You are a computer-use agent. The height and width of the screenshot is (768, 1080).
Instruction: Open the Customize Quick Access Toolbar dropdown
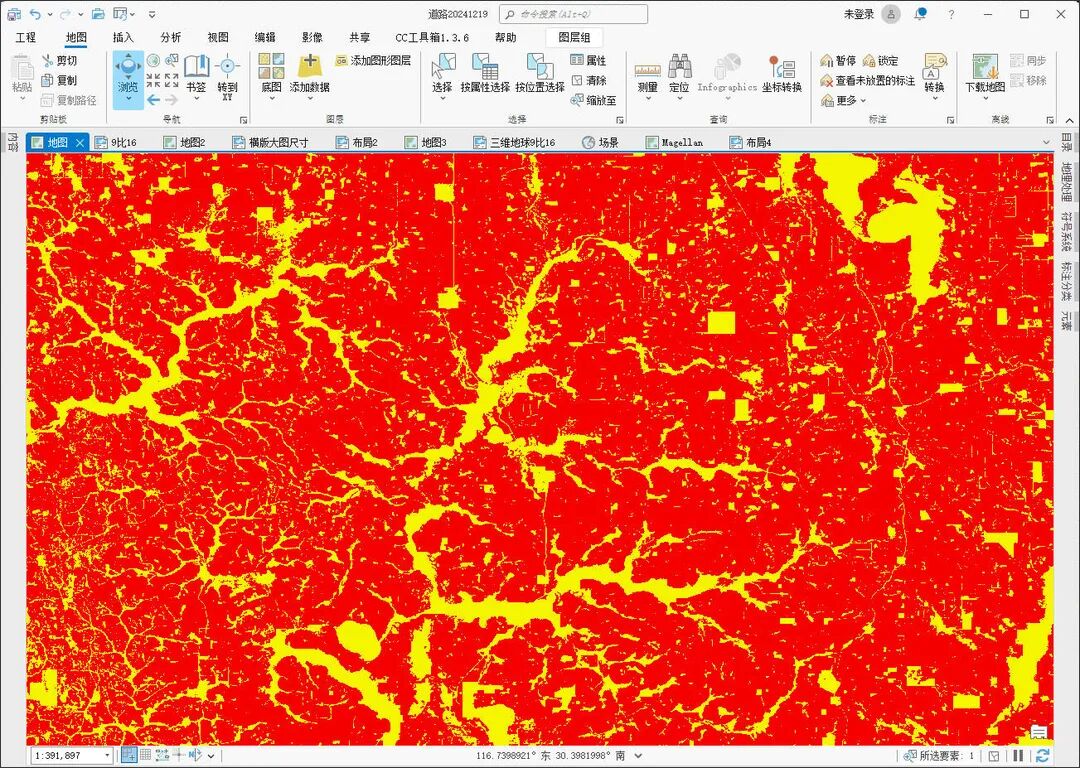[152, 14]
